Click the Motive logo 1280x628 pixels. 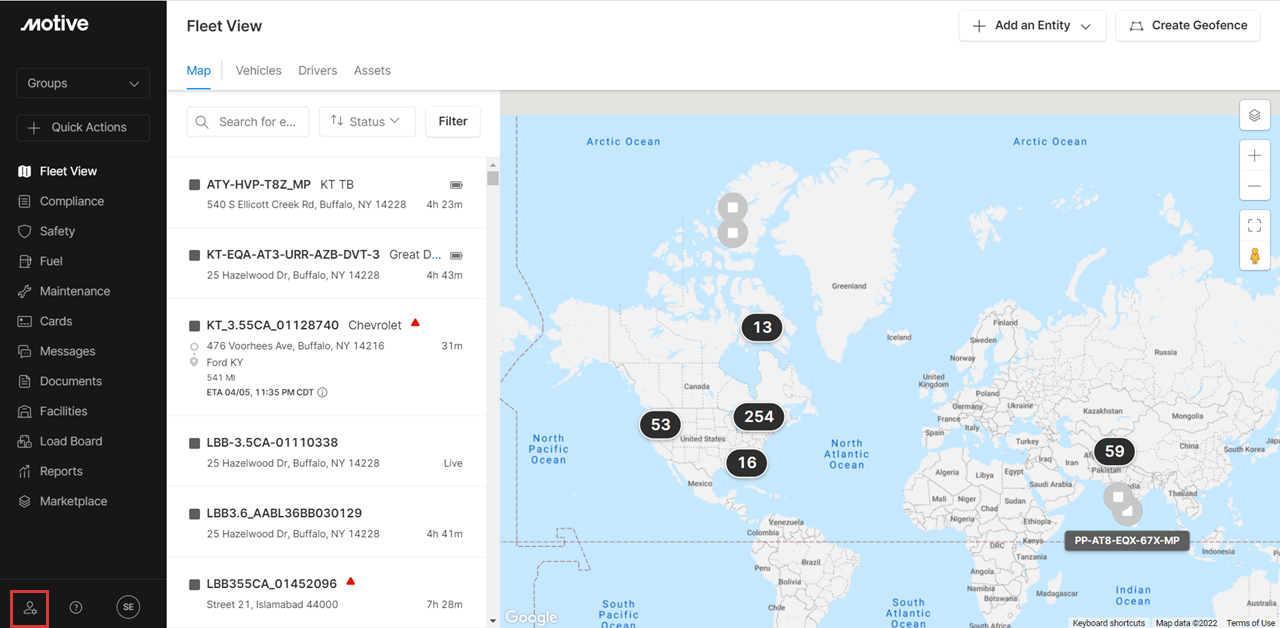tap(54, 24)
